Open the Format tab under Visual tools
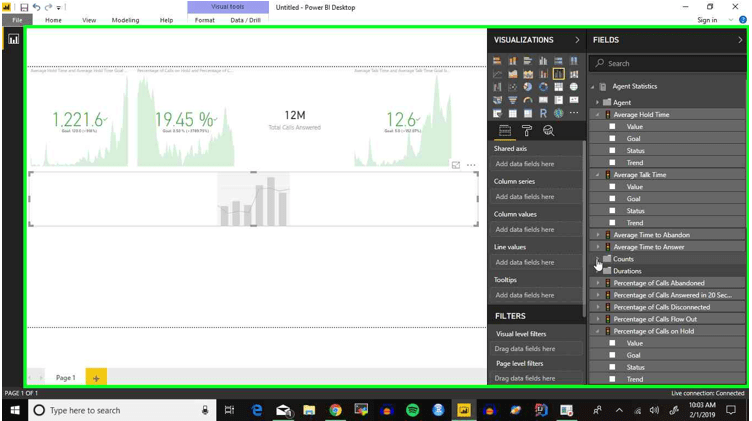 (x=205, y=20)
